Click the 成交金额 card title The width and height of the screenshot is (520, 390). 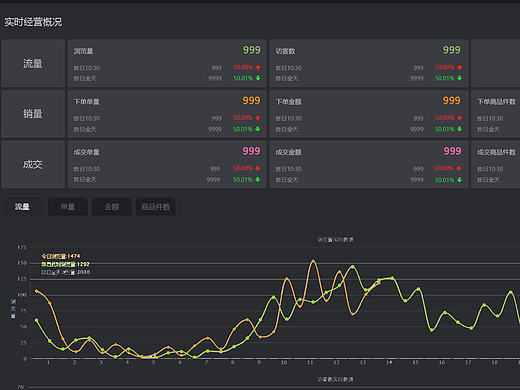coord(288,152)
